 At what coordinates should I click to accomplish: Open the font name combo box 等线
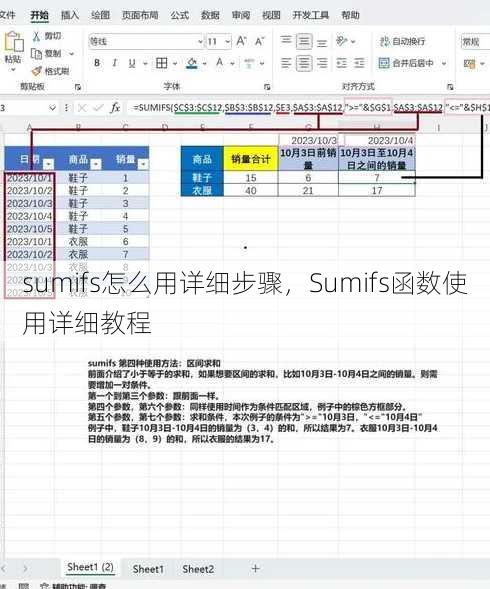coord(146,41)
